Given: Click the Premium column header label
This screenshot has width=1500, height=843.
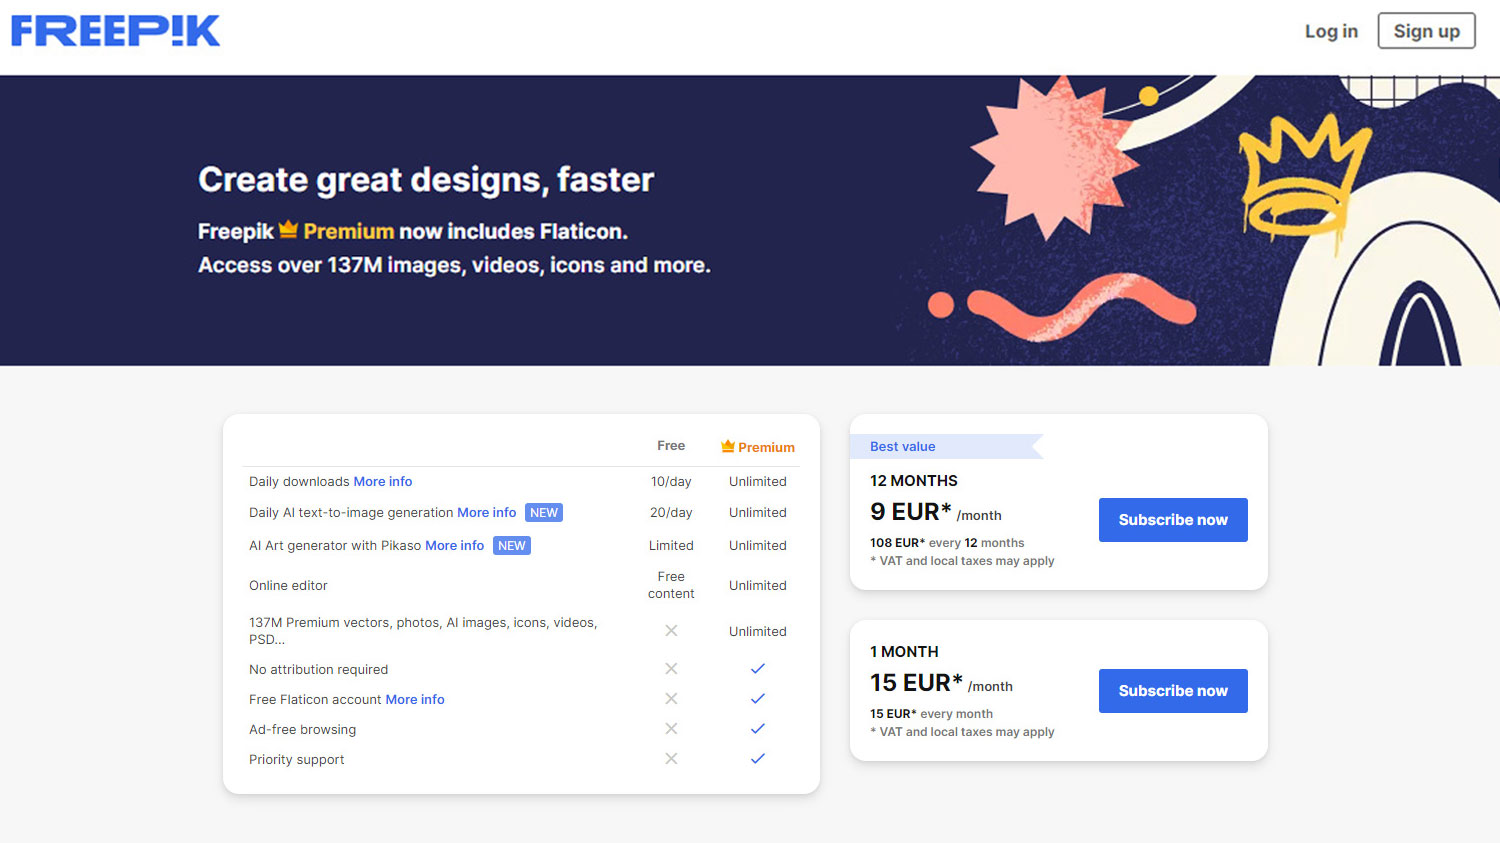Looking at the screenshot, I should coord(766,447).
